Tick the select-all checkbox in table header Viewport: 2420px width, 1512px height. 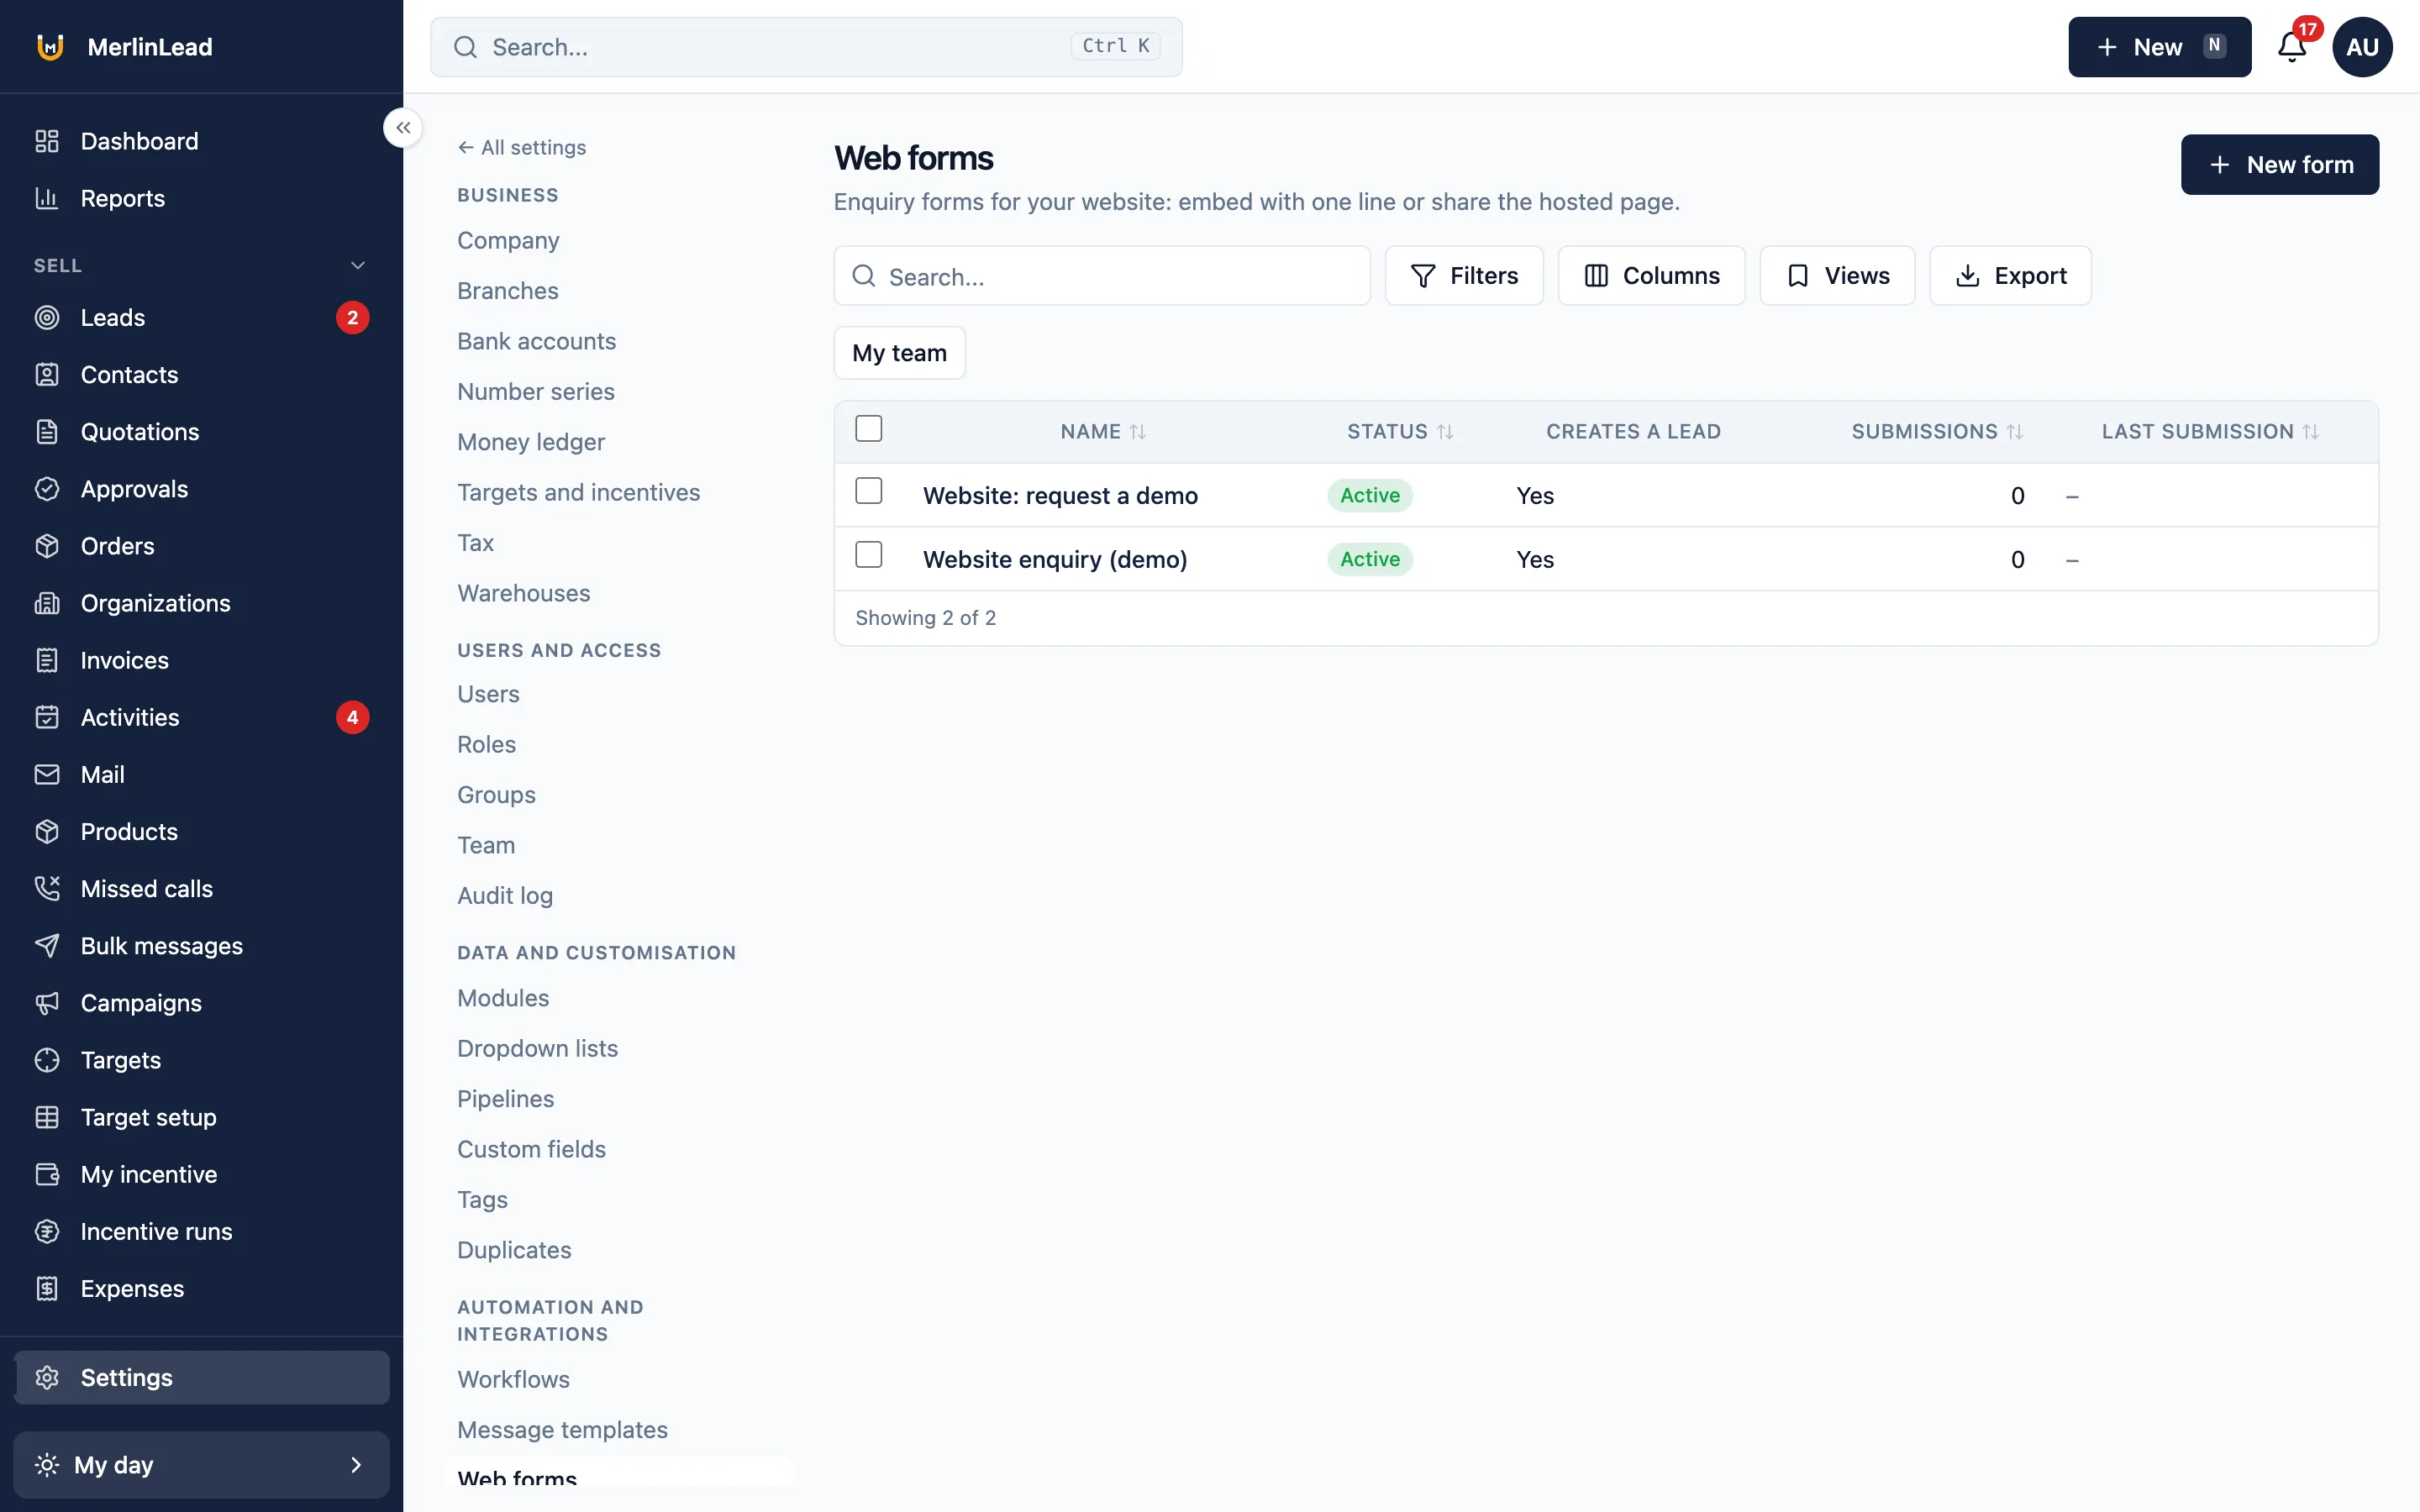(x=868, y=428)
